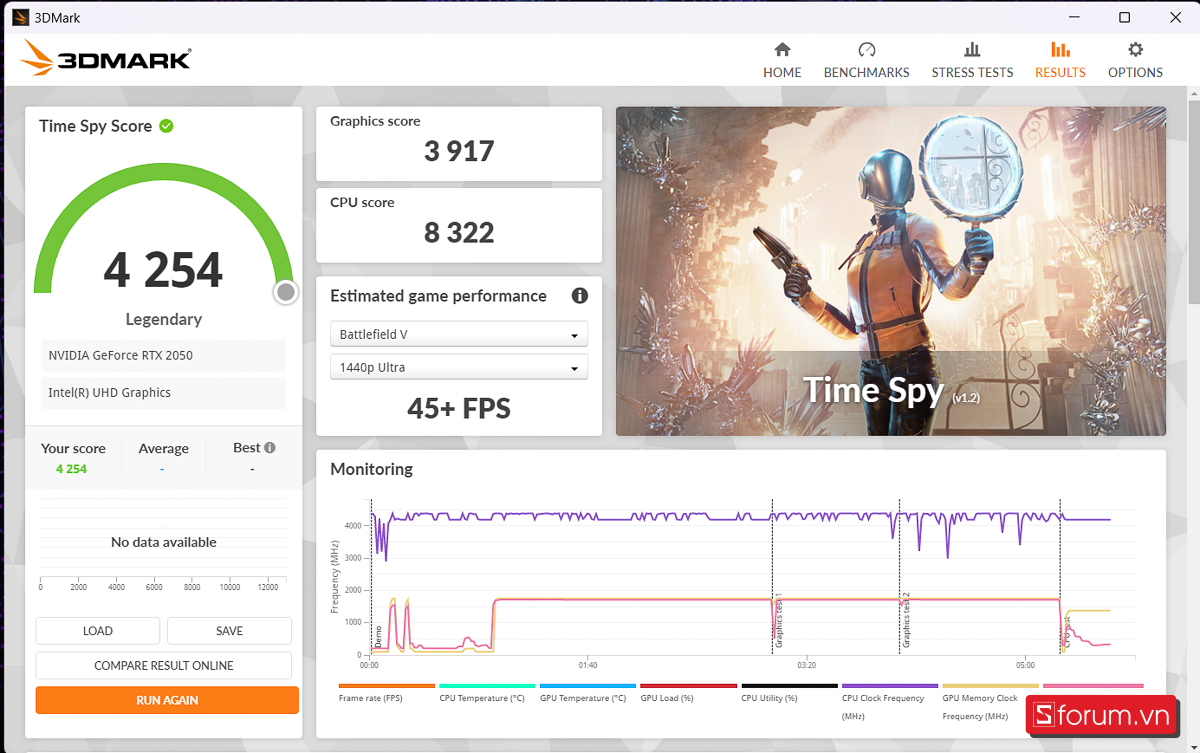Open the OPTIONS tab
The width and height of the screenshot is (1200, 753).
pos(1135,60)
